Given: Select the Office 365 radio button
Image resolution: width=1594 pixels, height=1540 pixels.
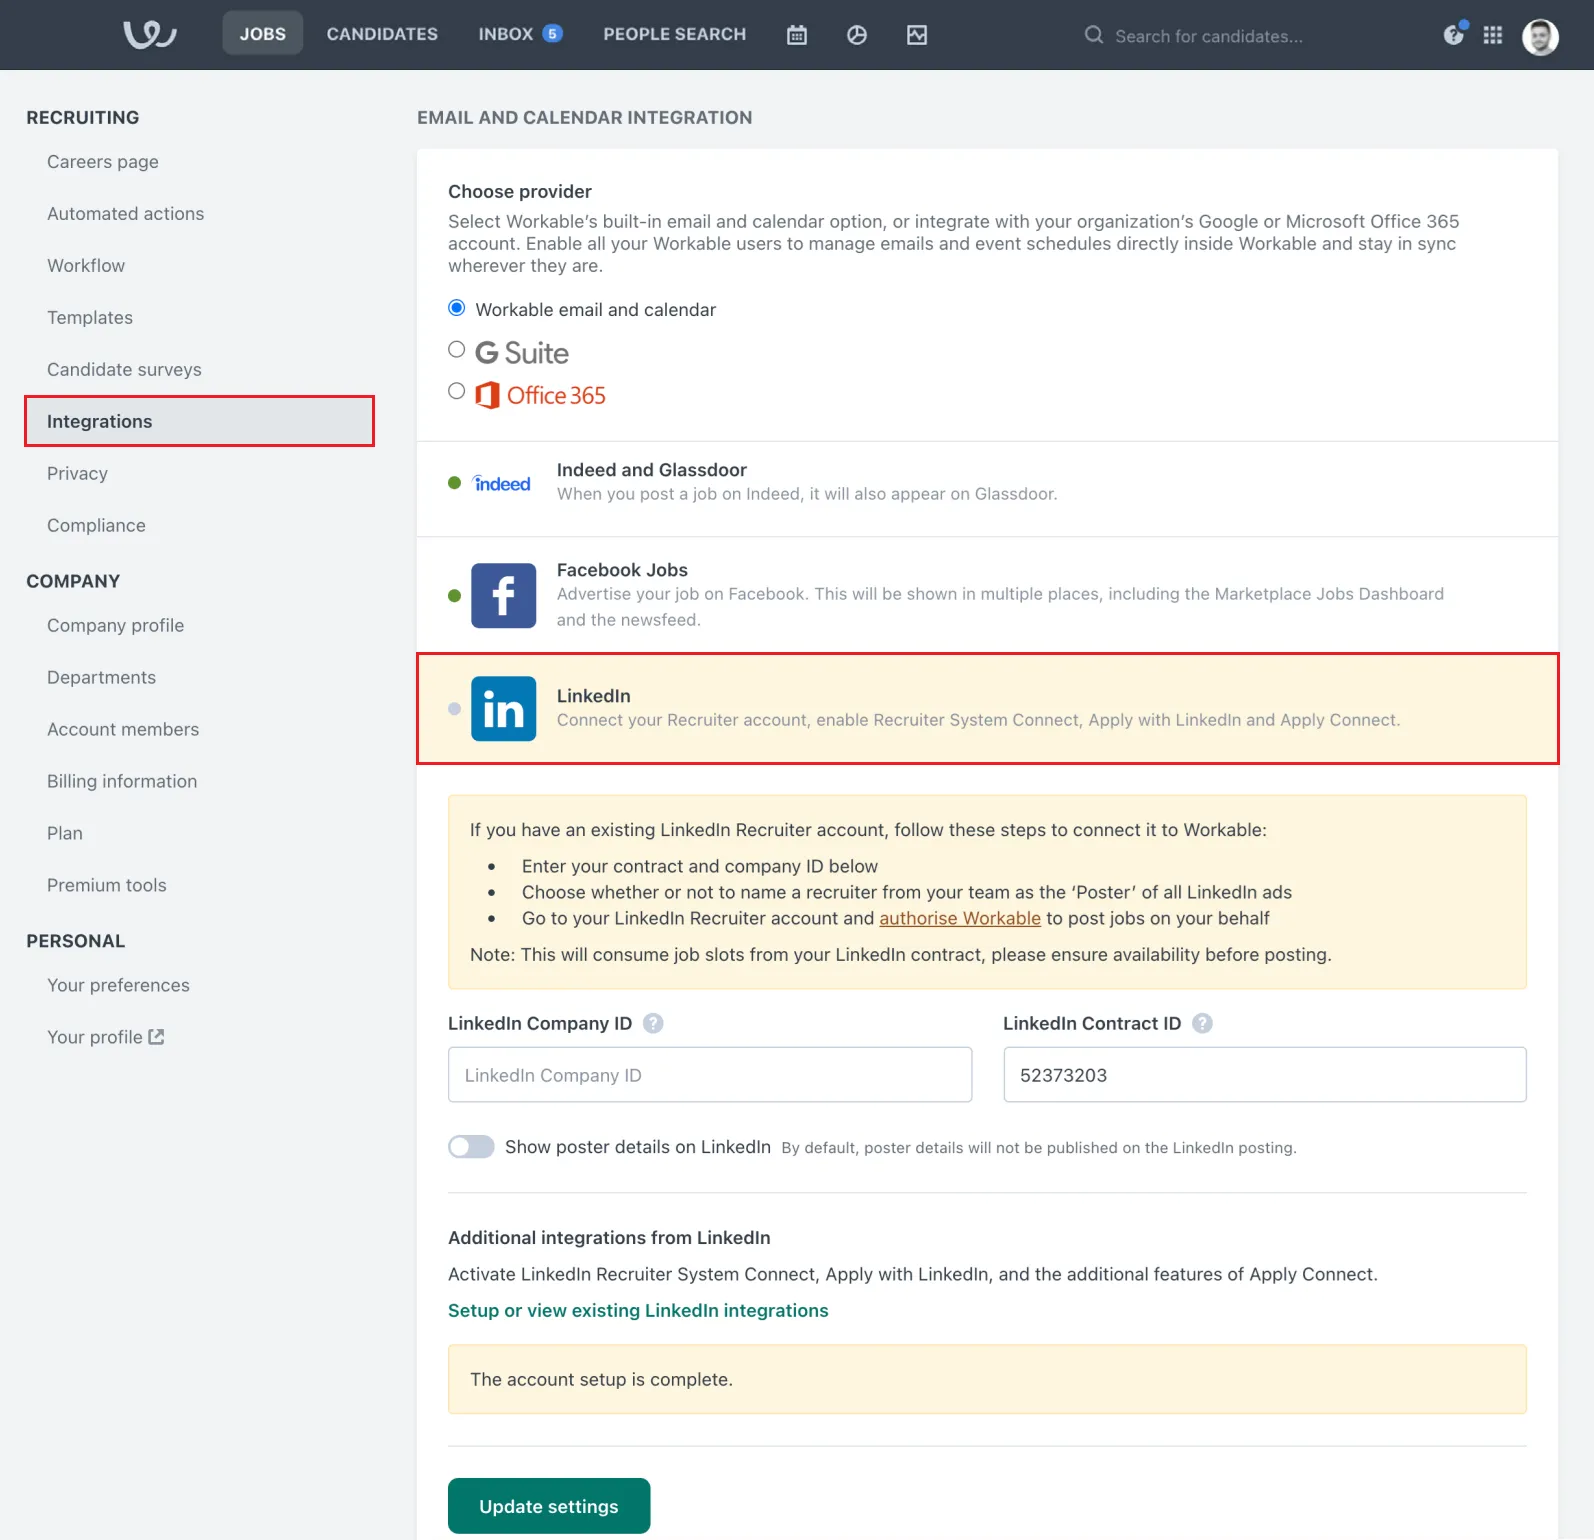Looking at the screenshot, I should tap(457, 392).
